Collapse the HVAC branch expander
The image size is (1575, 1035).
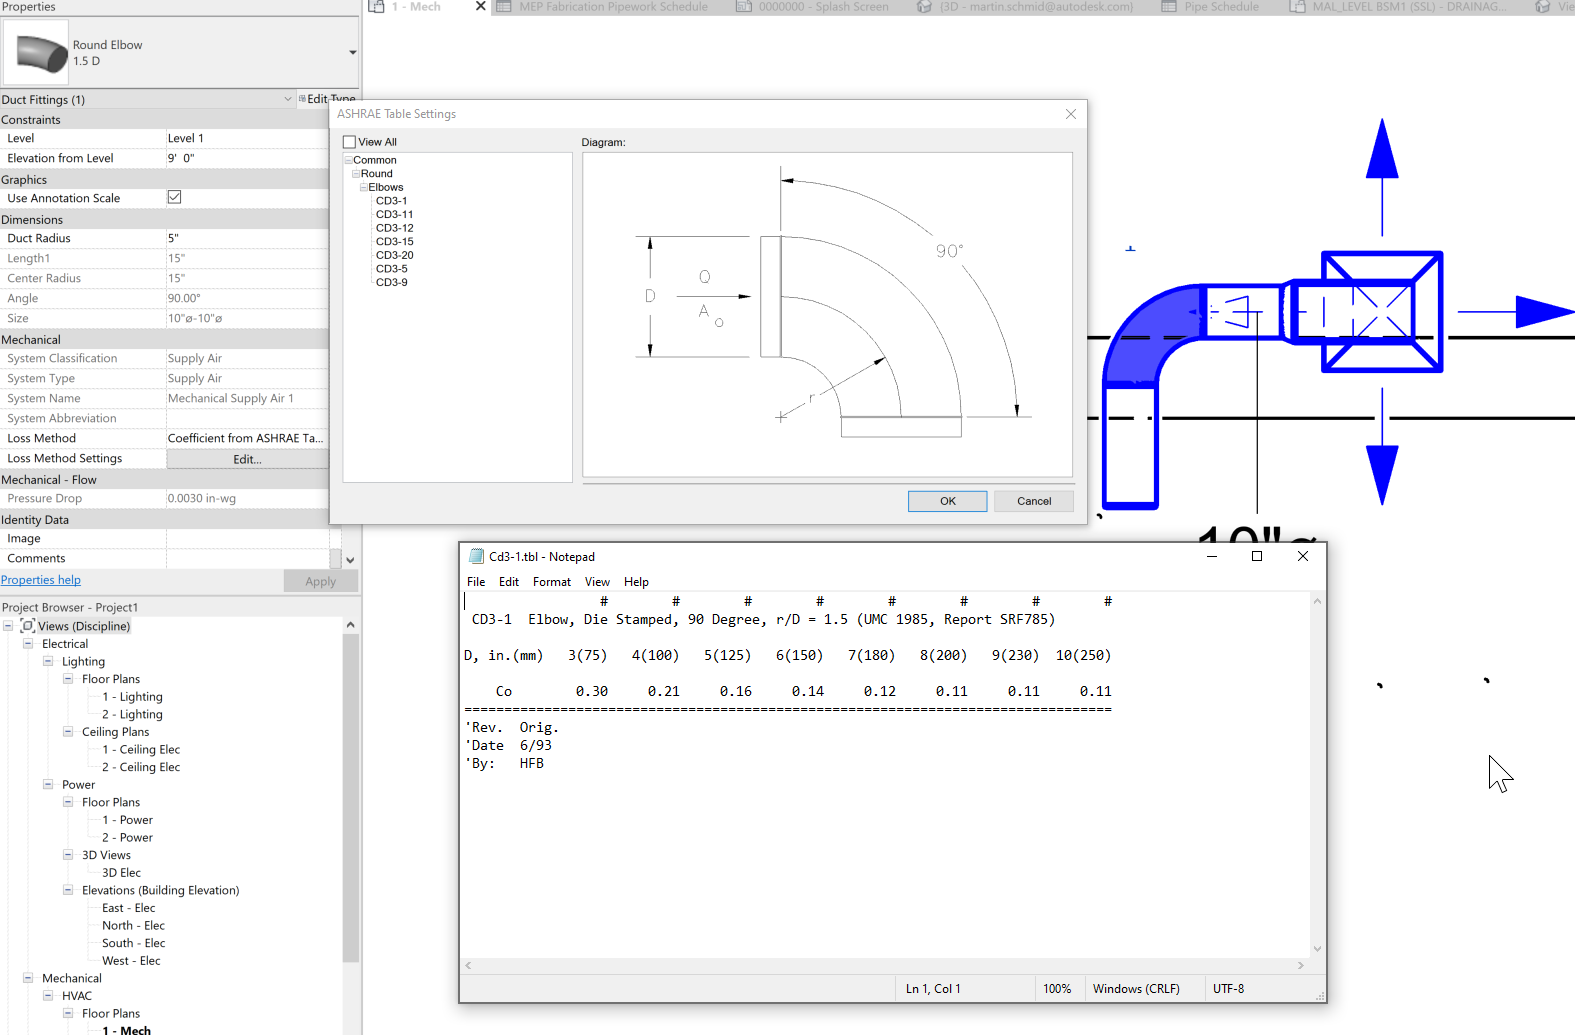(48, 996)
